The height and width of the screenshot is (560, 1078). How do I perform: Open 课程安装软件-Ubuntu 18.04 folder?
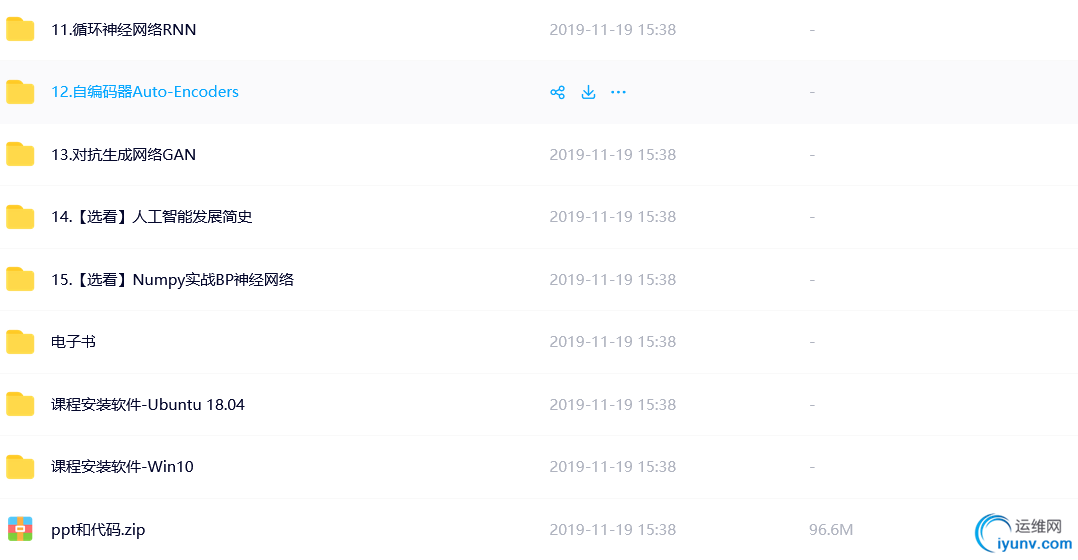tap(148, 405)
